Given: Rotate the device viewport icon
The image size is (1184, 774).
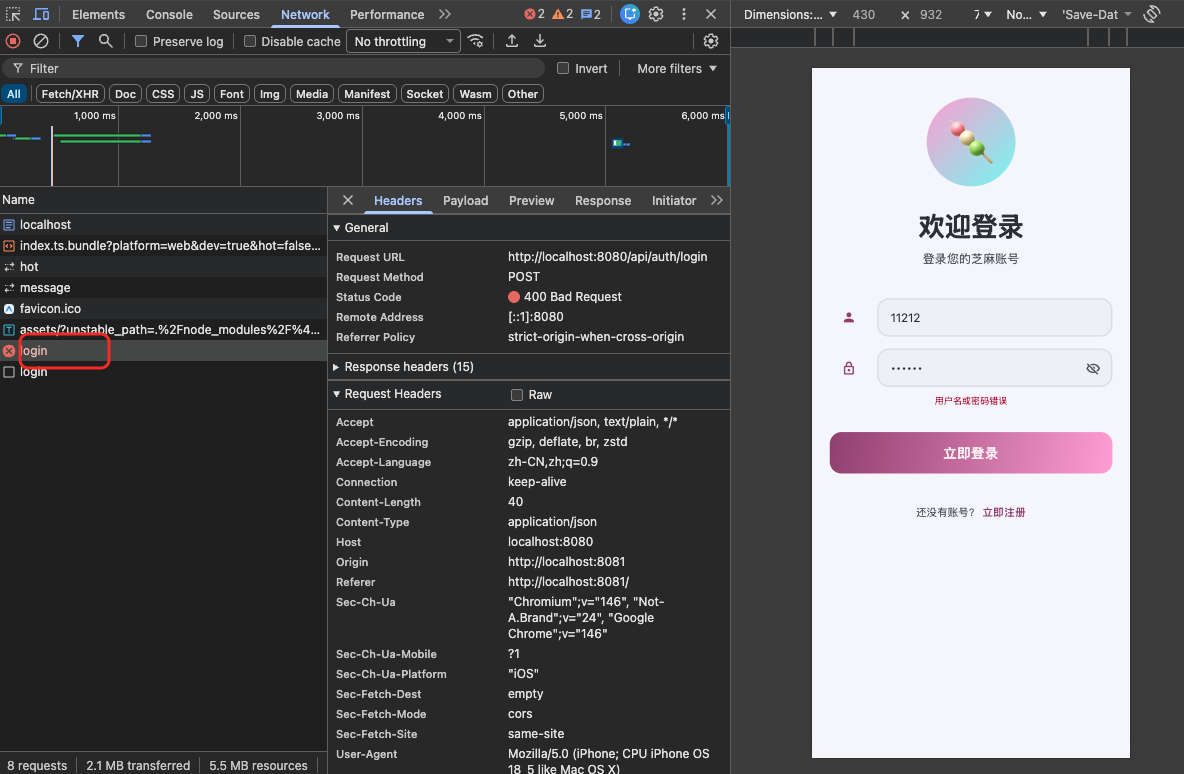Looking at the screenshot, I should [x=1152, y=14].
